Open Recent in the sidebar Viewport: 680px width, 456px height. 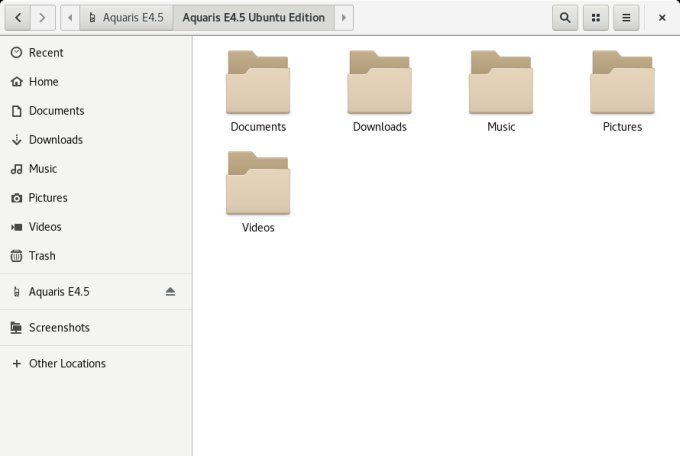point(96,52)
